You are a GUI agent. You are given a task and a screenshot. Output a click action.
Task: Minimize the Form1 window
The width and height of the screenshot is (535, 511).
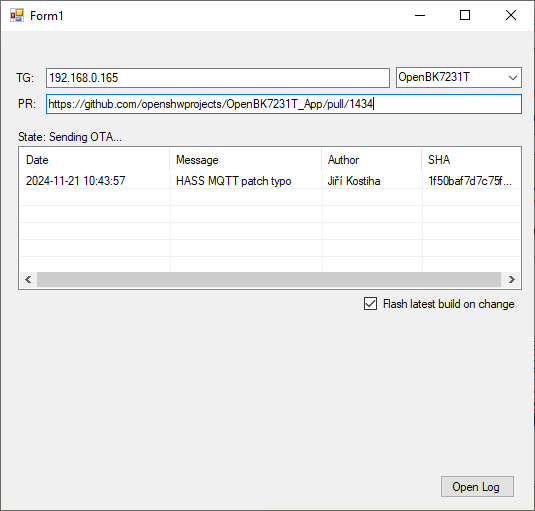420,15
